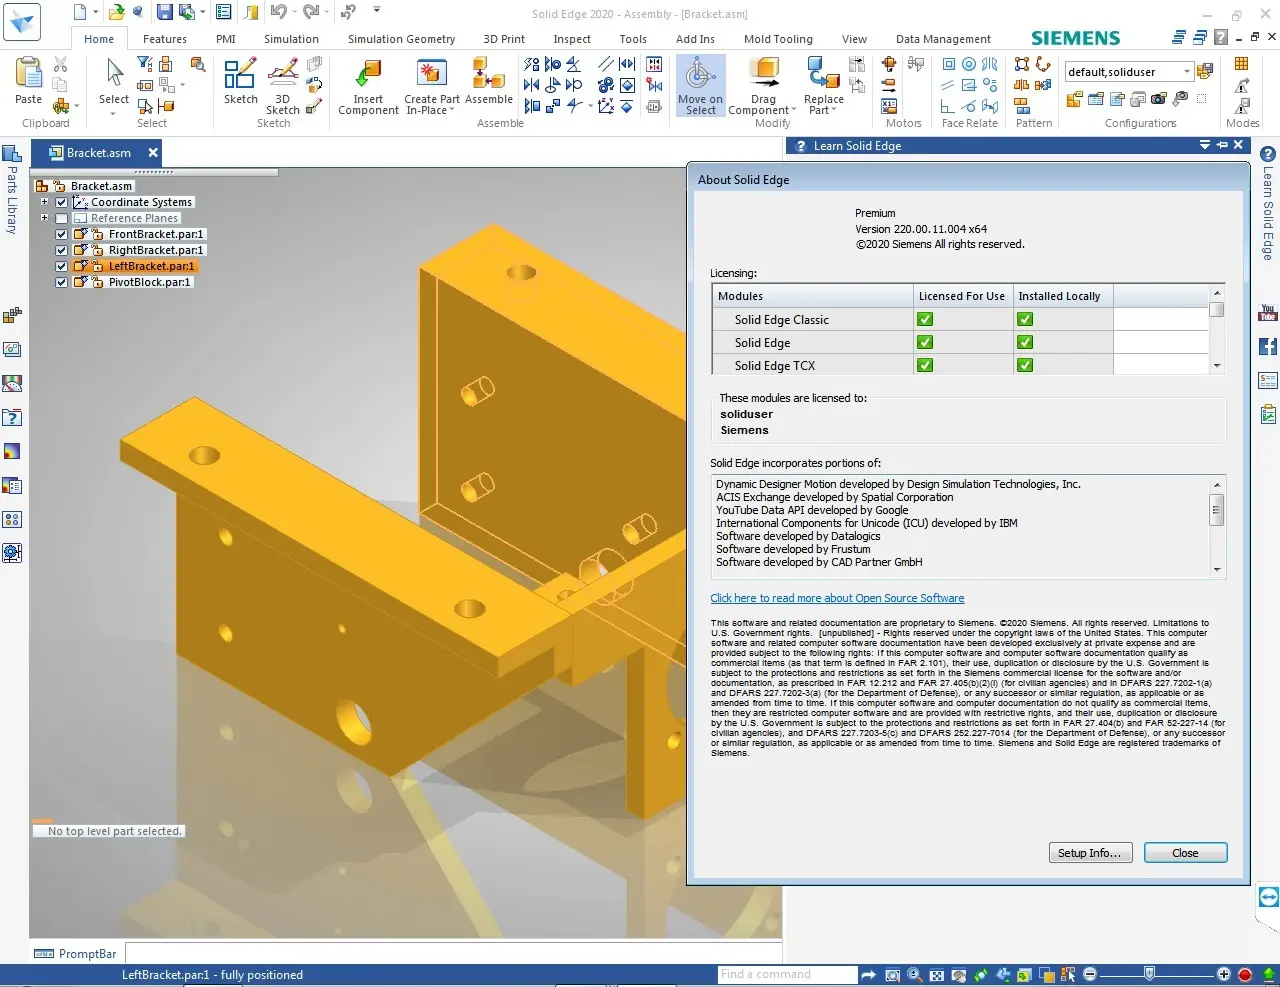Expand the Coordinate Systems tree node
1280x987 pixels.
44,202
